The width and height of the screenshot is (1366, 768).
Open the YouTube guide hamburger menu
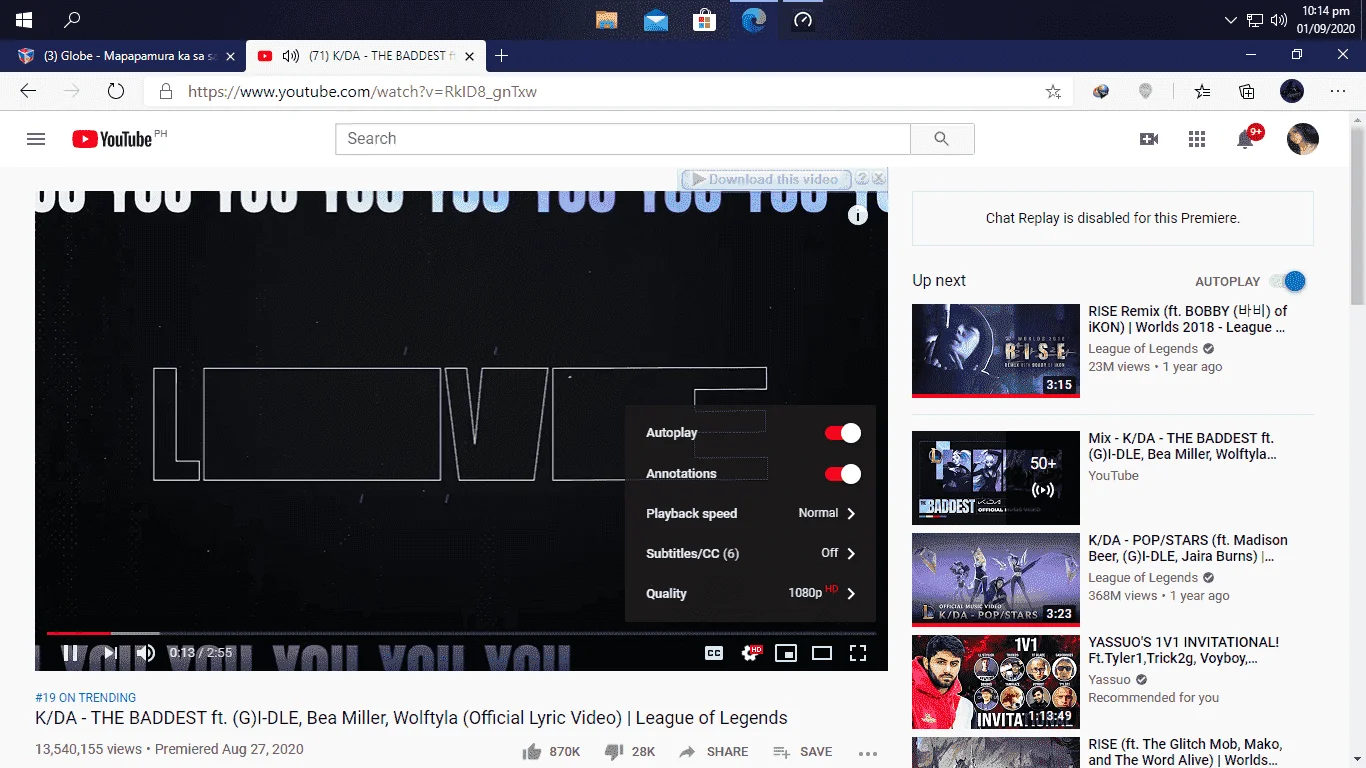point(36,139)
